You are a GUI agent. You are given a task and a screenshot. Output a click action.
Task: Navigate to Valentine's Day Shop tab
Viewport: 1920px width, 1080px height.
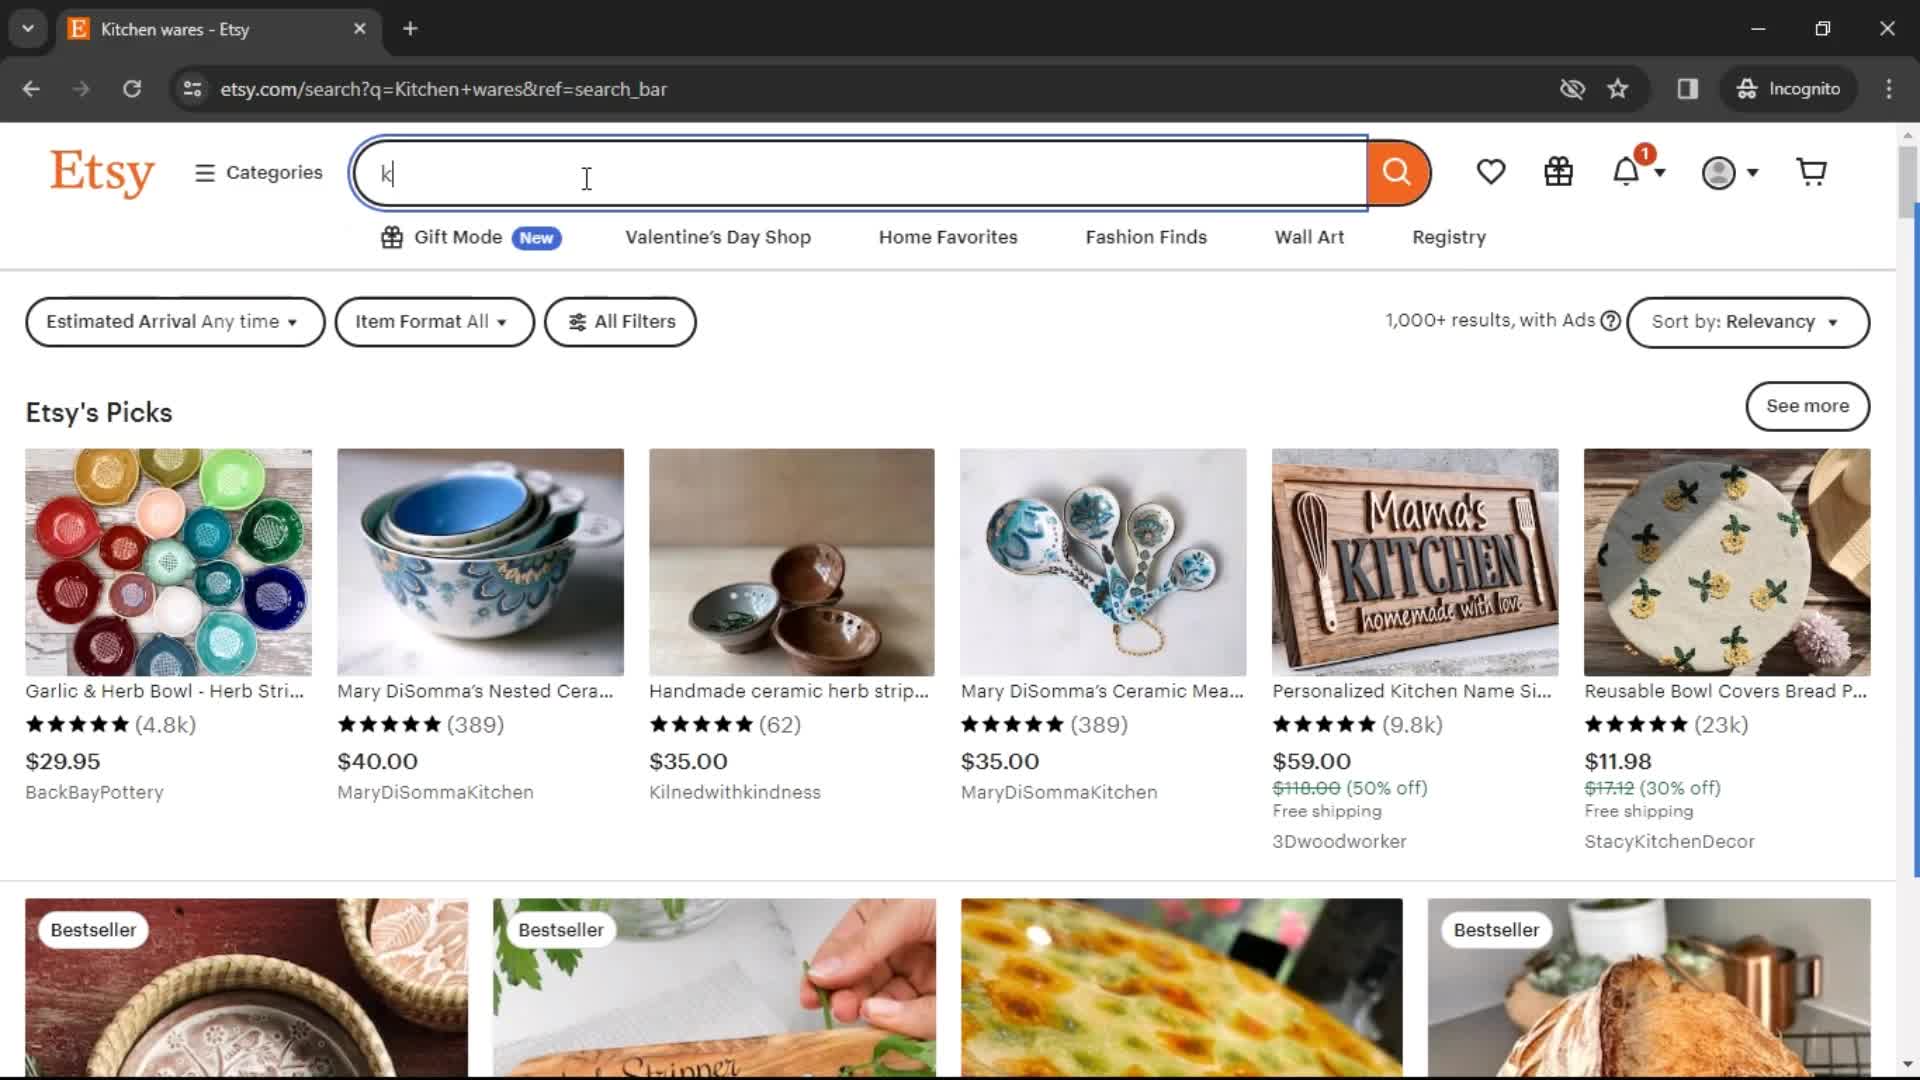717,236
